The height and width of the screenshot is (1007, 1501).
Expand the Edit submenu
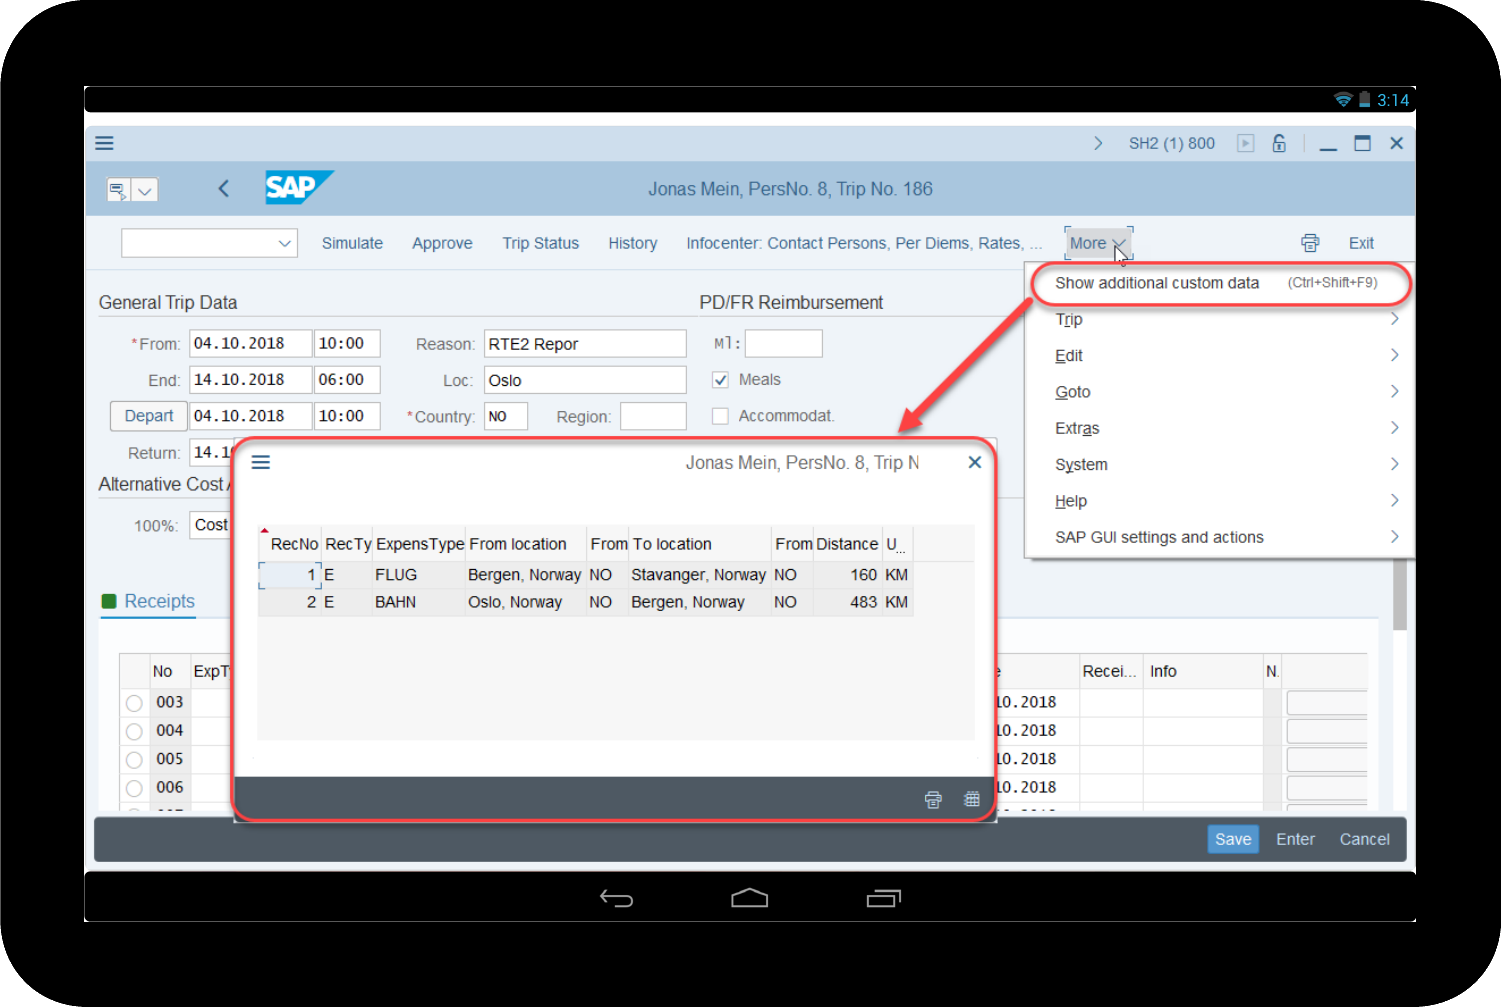(x=1225, y=355)
